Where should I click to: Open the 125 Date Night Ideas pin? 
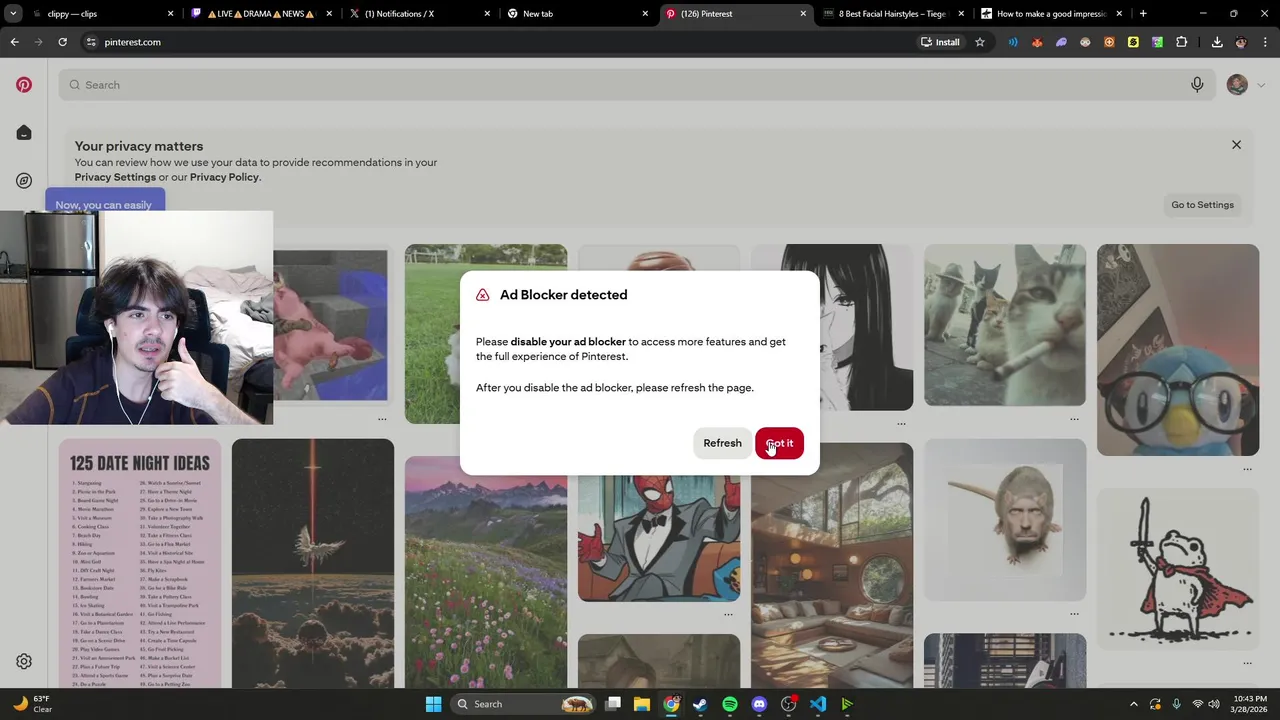(140, 563)
